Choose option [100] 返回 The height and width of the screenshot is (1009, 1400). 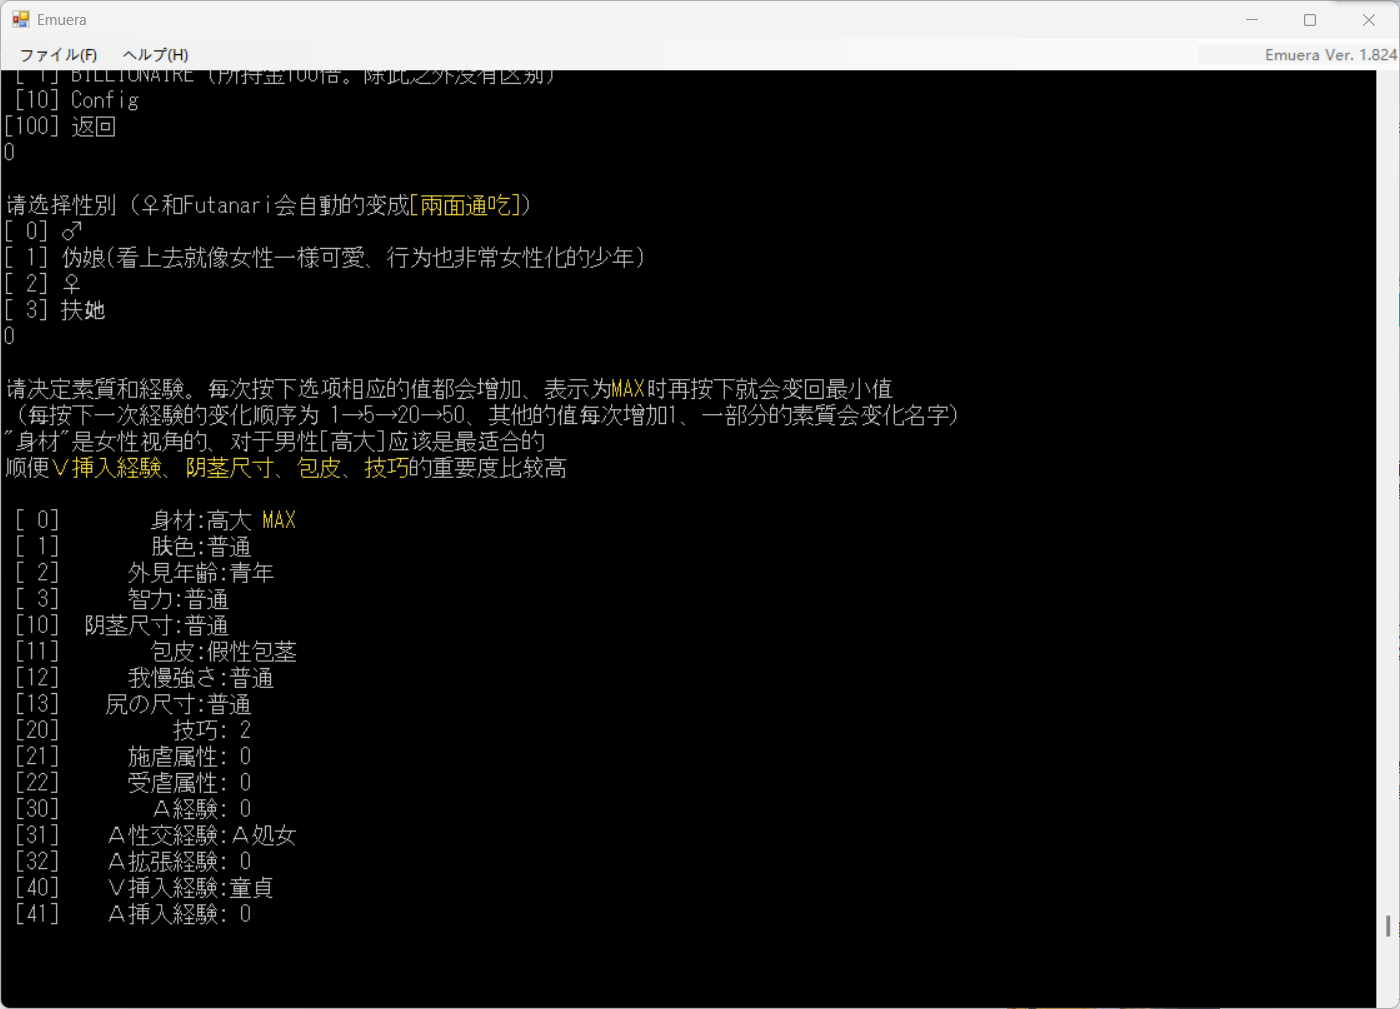(x=60, y=126)
